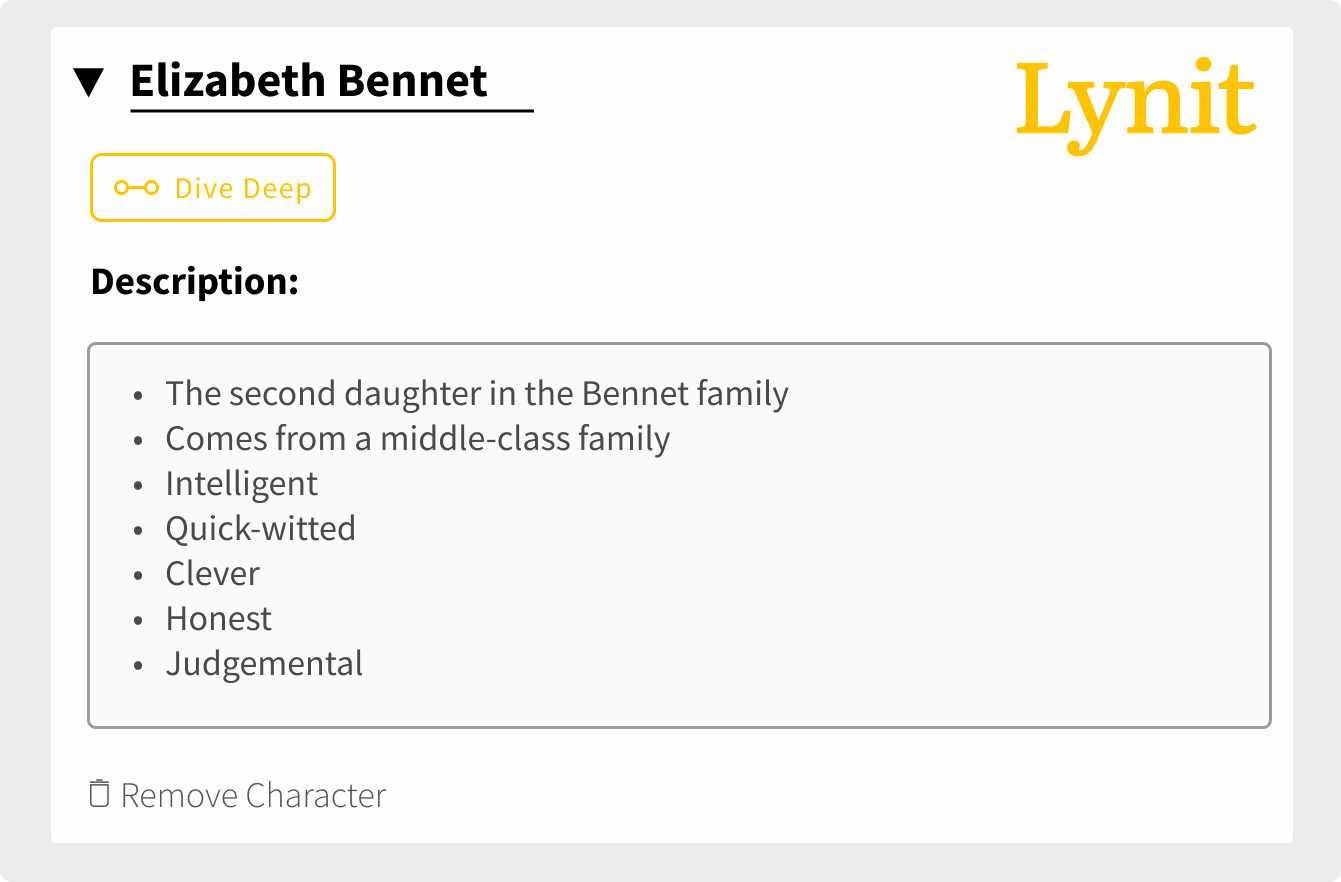Click the Elizabeth Bennet name field

click(332, 83)
